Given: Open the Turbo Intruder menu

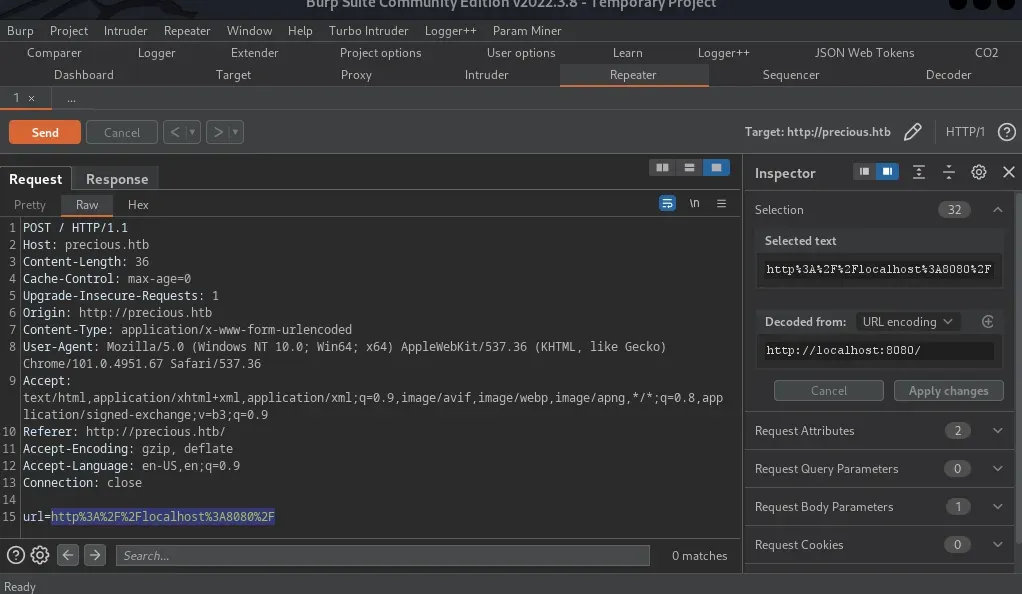Looking at the screenshot, I should pos(368,31).
